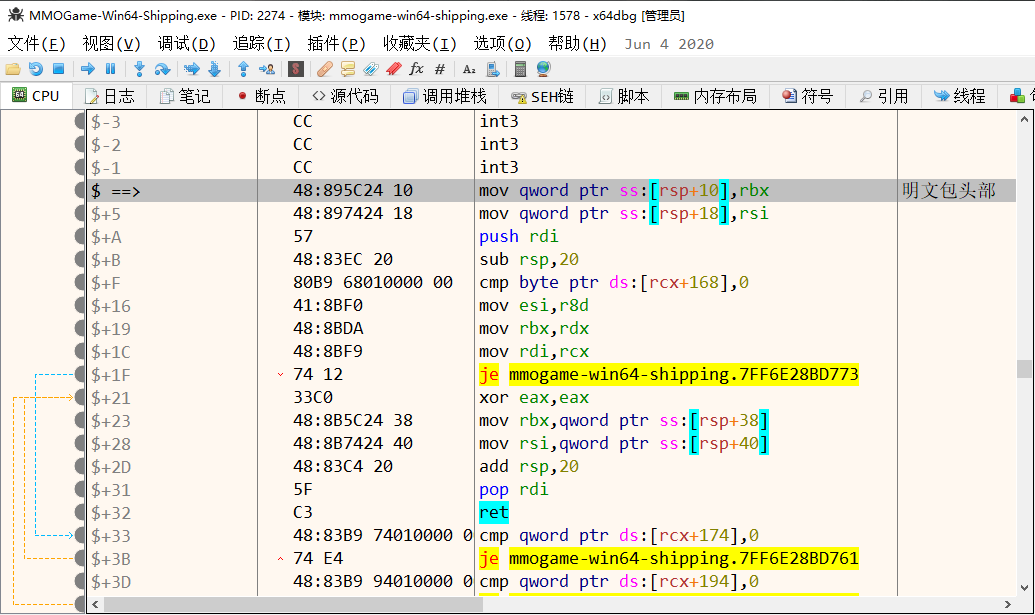Click the vertical scrollbar up arrow
Viewport: 1035px width, 615px height.
[x=1024, y=119]
